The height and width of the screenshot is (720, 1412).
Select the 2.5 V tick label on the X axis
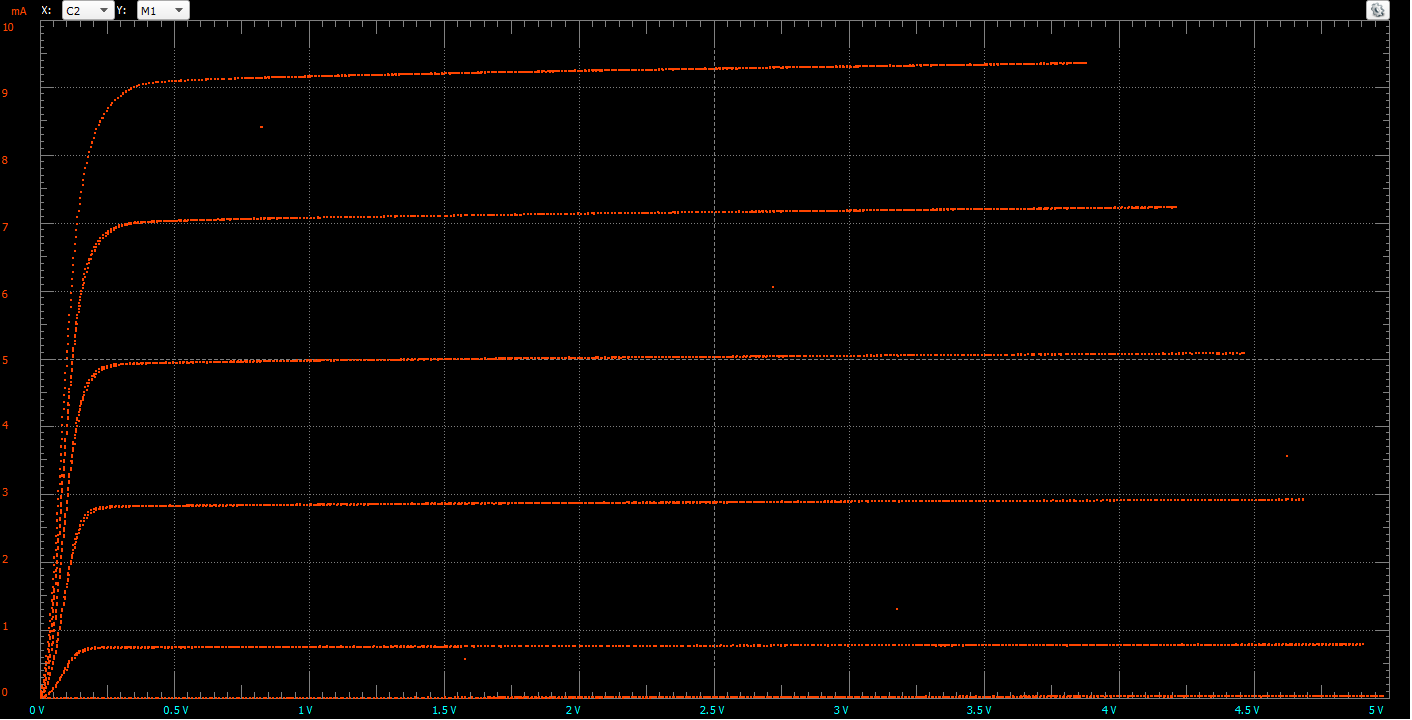(x=710, y=710)
